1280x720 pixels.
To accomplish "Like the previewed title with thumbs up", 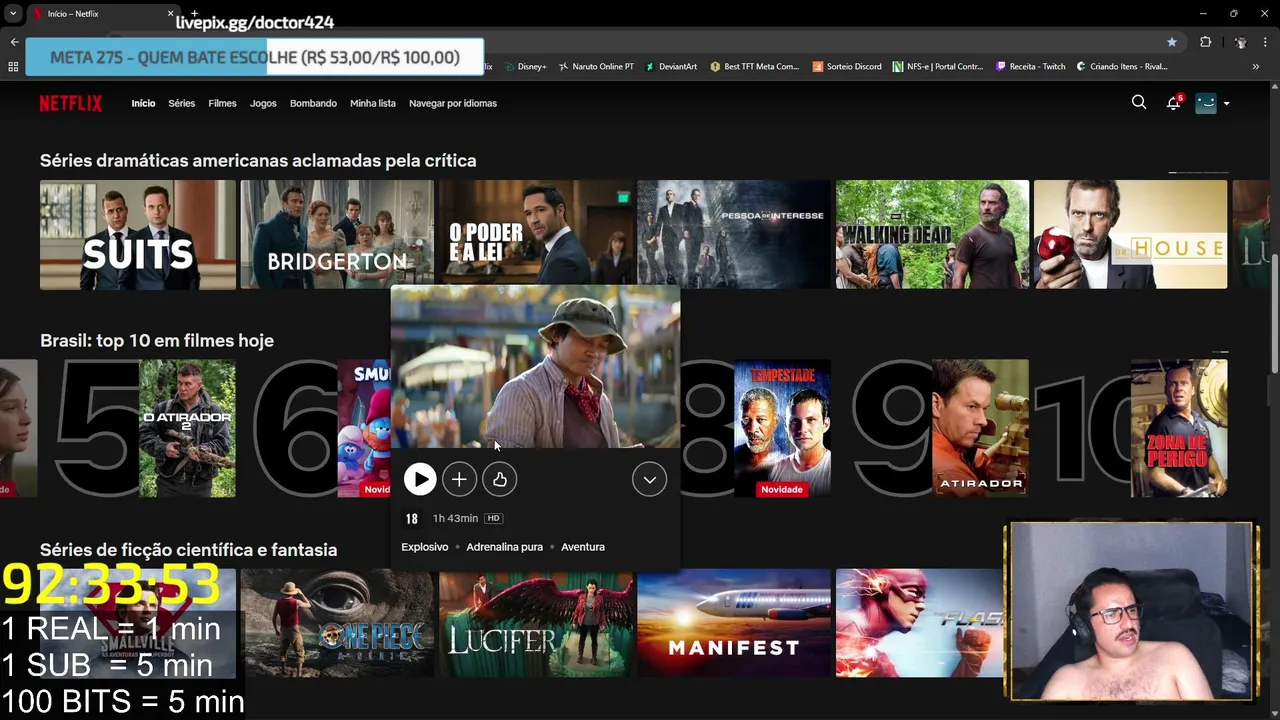I will pyautogui.click(x=499, y=480).
